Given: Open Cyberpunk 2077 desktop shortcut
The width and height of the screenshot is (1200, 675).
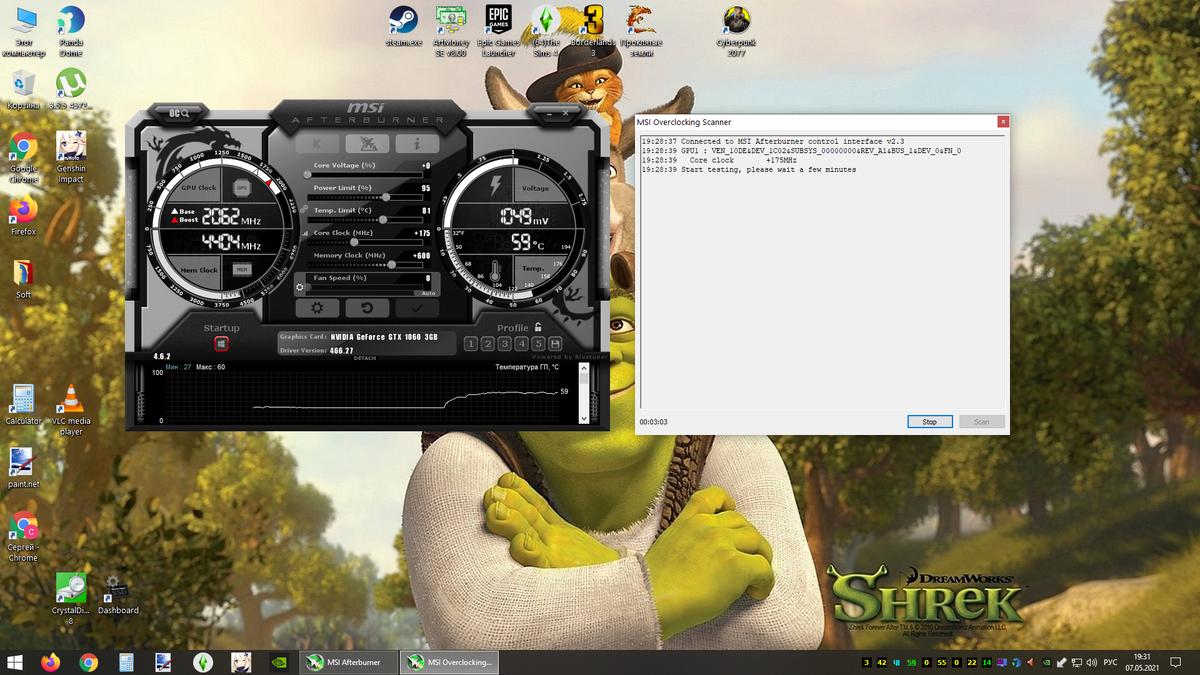Looking at the screenshot, I should tap(737, 30).
